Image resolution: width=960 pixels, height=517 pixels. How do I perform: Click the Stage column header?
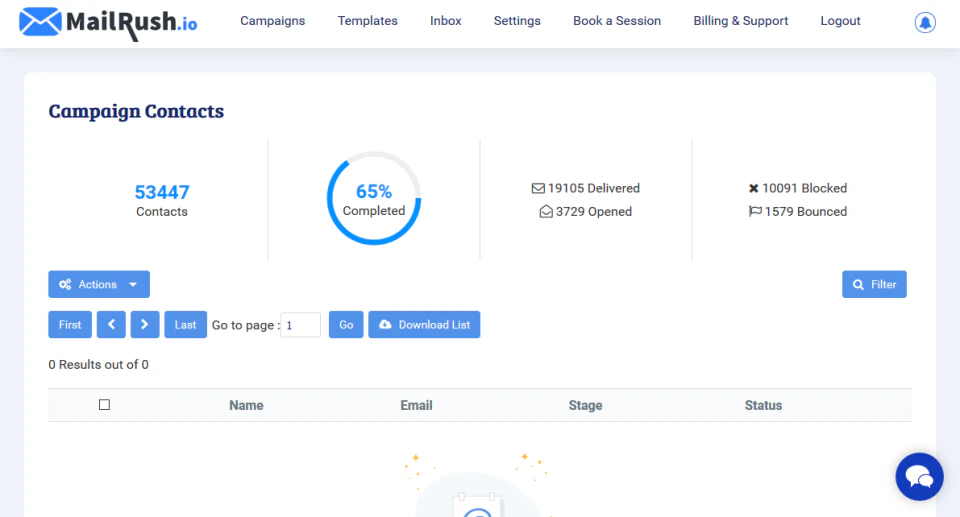click(x=585, y=405)
